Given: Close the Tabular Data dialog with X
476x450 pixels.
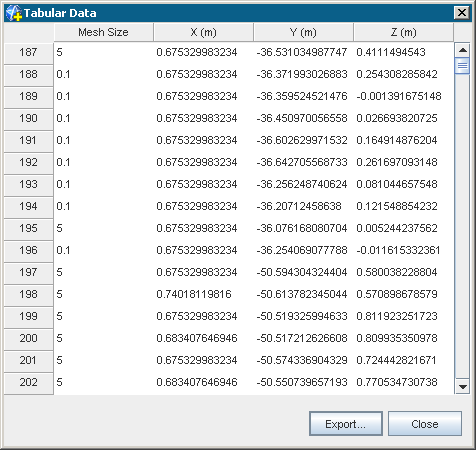Looking at the screenshot, I should 462,13.
